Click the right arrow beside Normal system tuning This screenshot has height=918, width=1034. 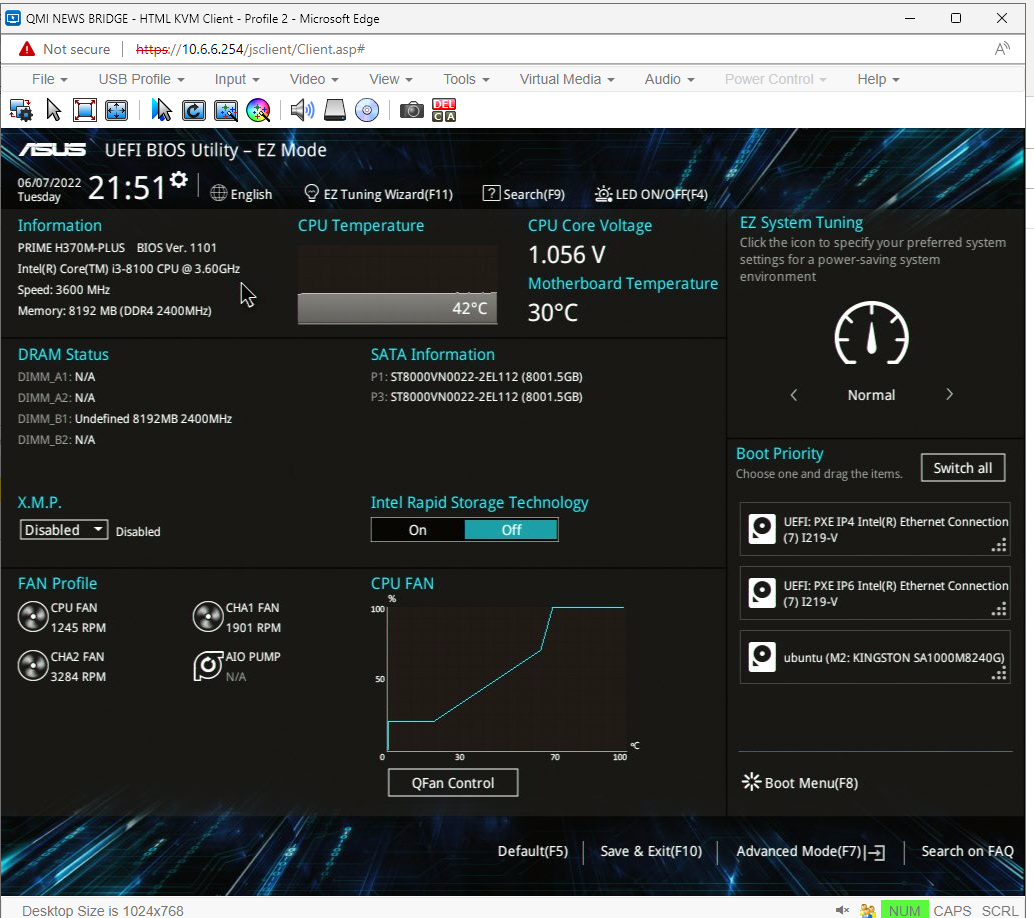click(x=948, y=394)
